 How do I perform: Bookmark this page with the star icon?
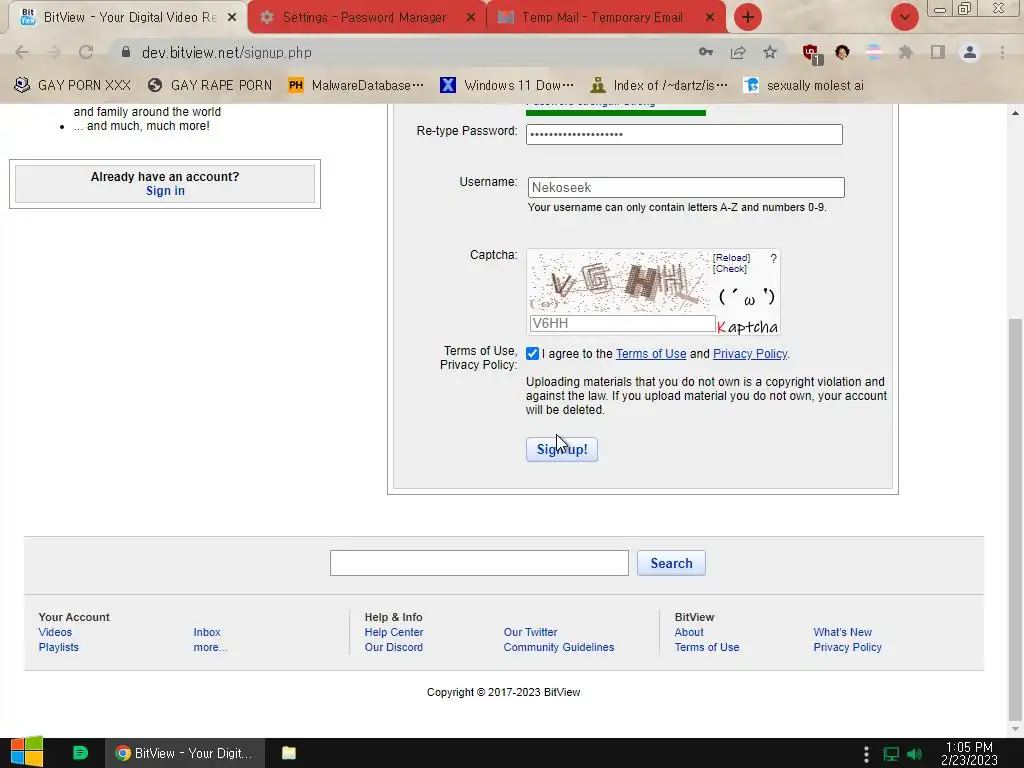pyautogui.click(x=770, y=52)
